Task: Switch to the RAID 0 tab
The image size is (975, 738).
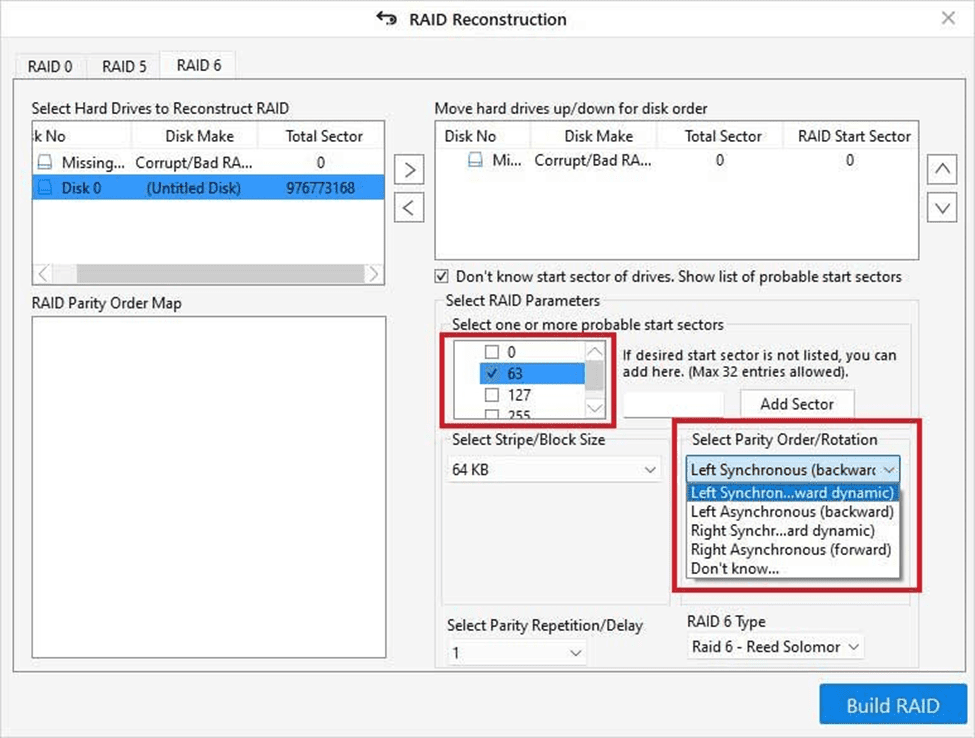Action: [50, 67]
